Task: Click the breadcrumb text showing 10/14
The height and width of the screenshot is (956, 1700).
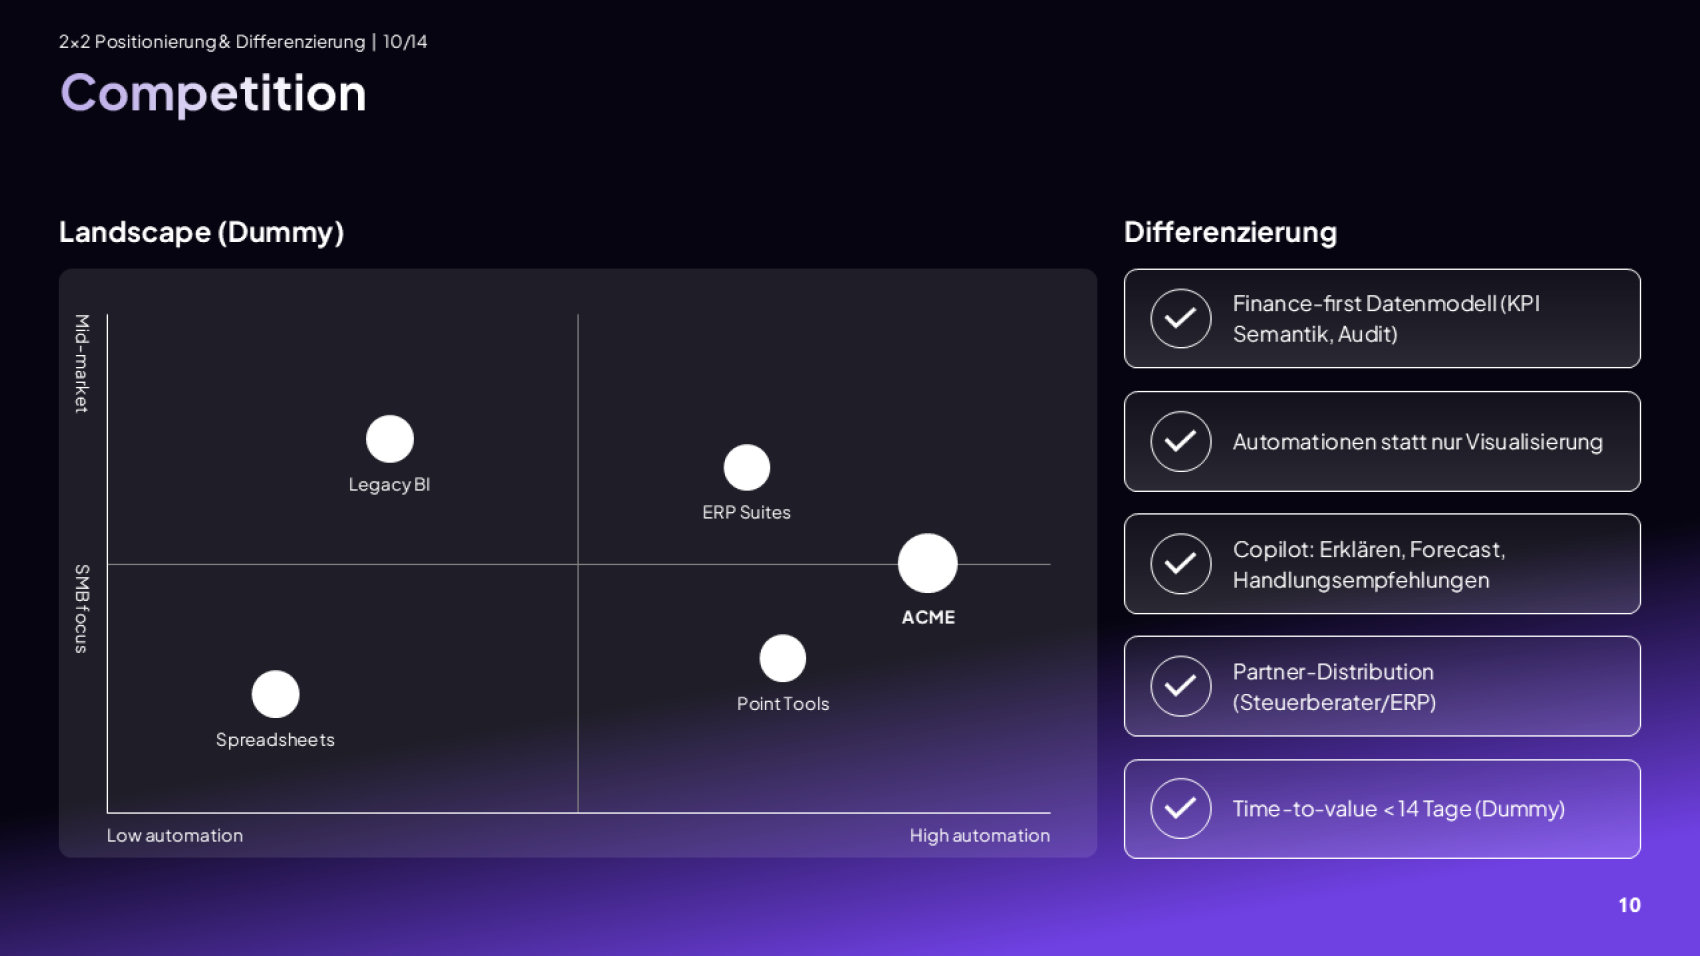Action: (x=405, y=42)
